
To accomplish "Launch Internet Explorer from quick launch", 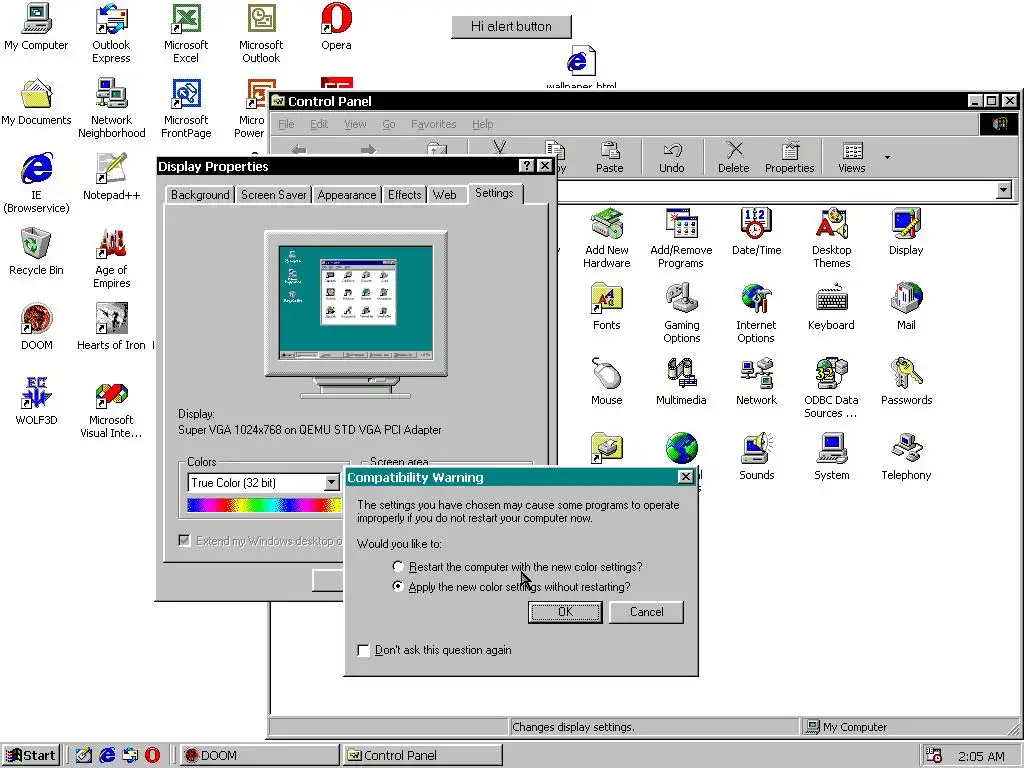I will point(107,755).
